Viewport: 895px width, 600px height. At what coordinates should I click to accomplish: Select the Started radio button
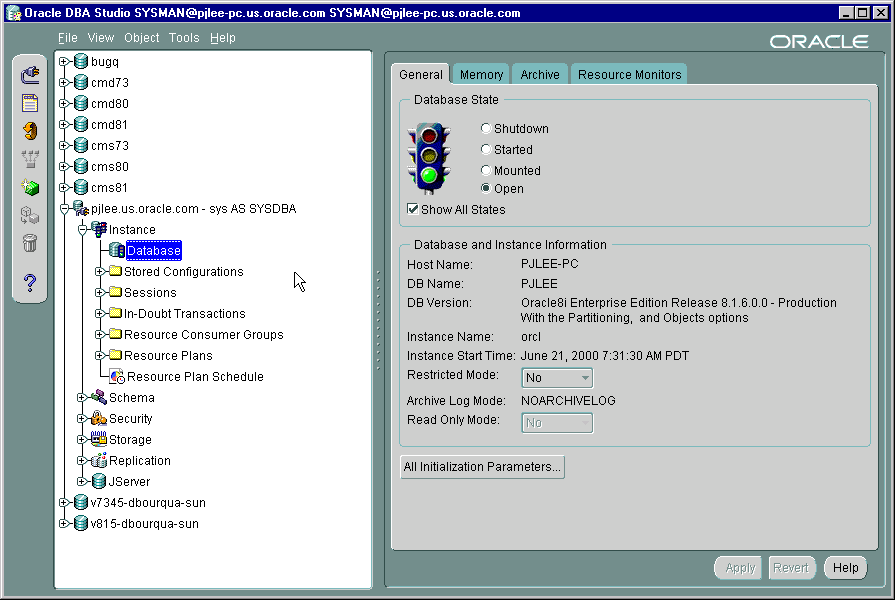(x=486, y=149)
